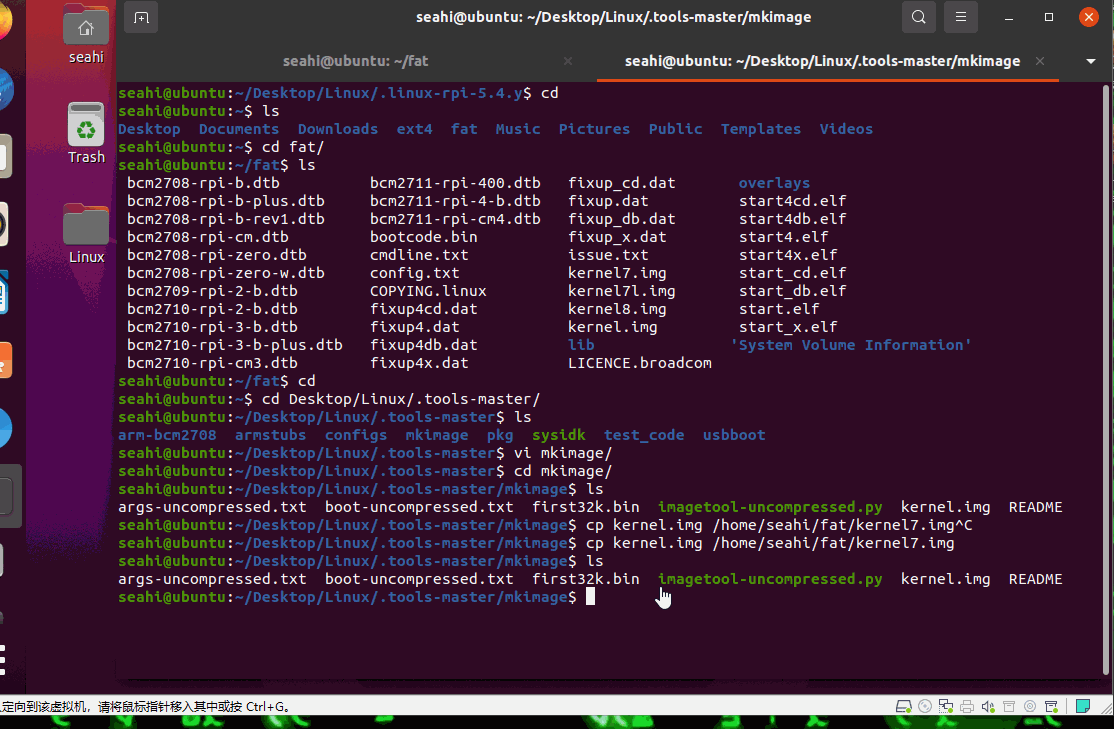Click 'README' in the last ls output
Viewport: 1114px width, 729px height.
[1035, 578]
